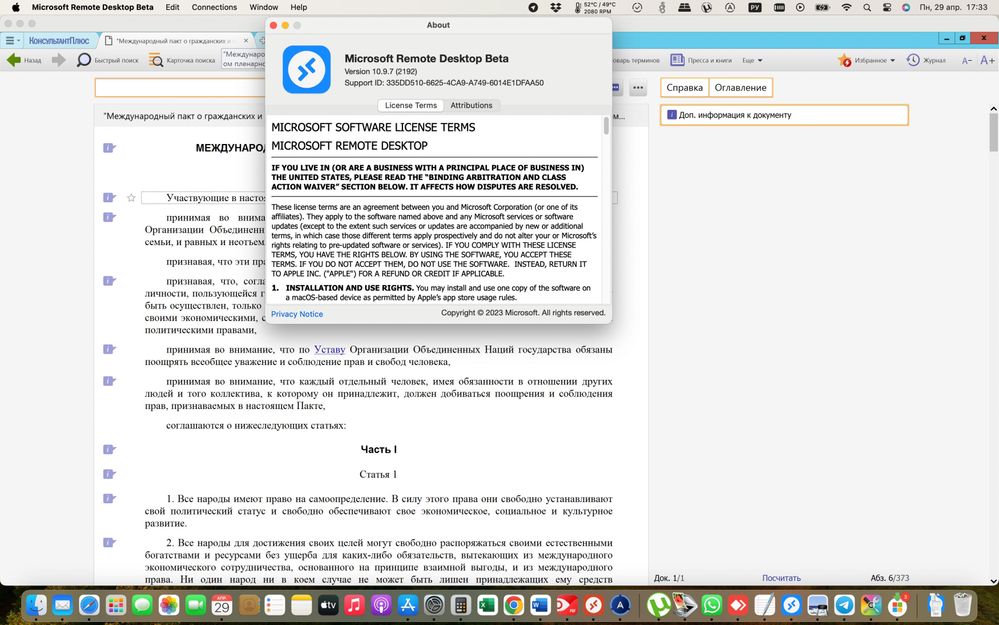The width and height of the screenshot is (999, 625).
Task: Open the Edit menu
Action: (172, 8)
